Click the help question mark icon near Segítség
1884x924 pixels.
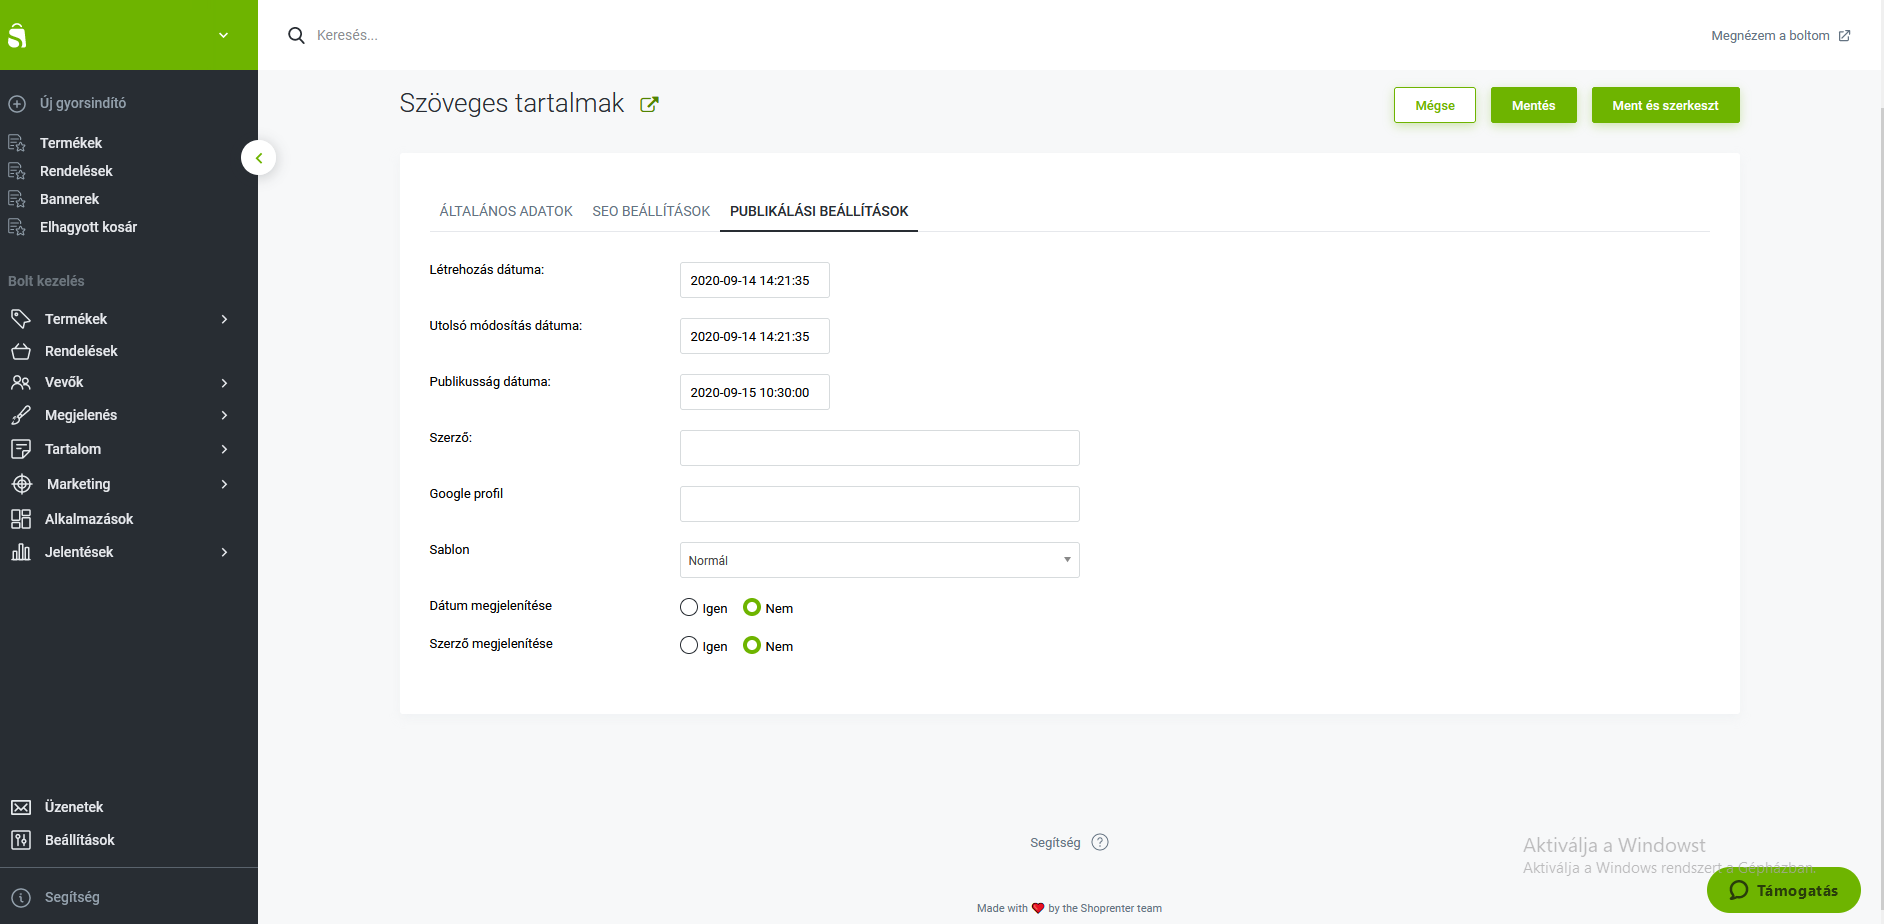tap(1100, 842)
